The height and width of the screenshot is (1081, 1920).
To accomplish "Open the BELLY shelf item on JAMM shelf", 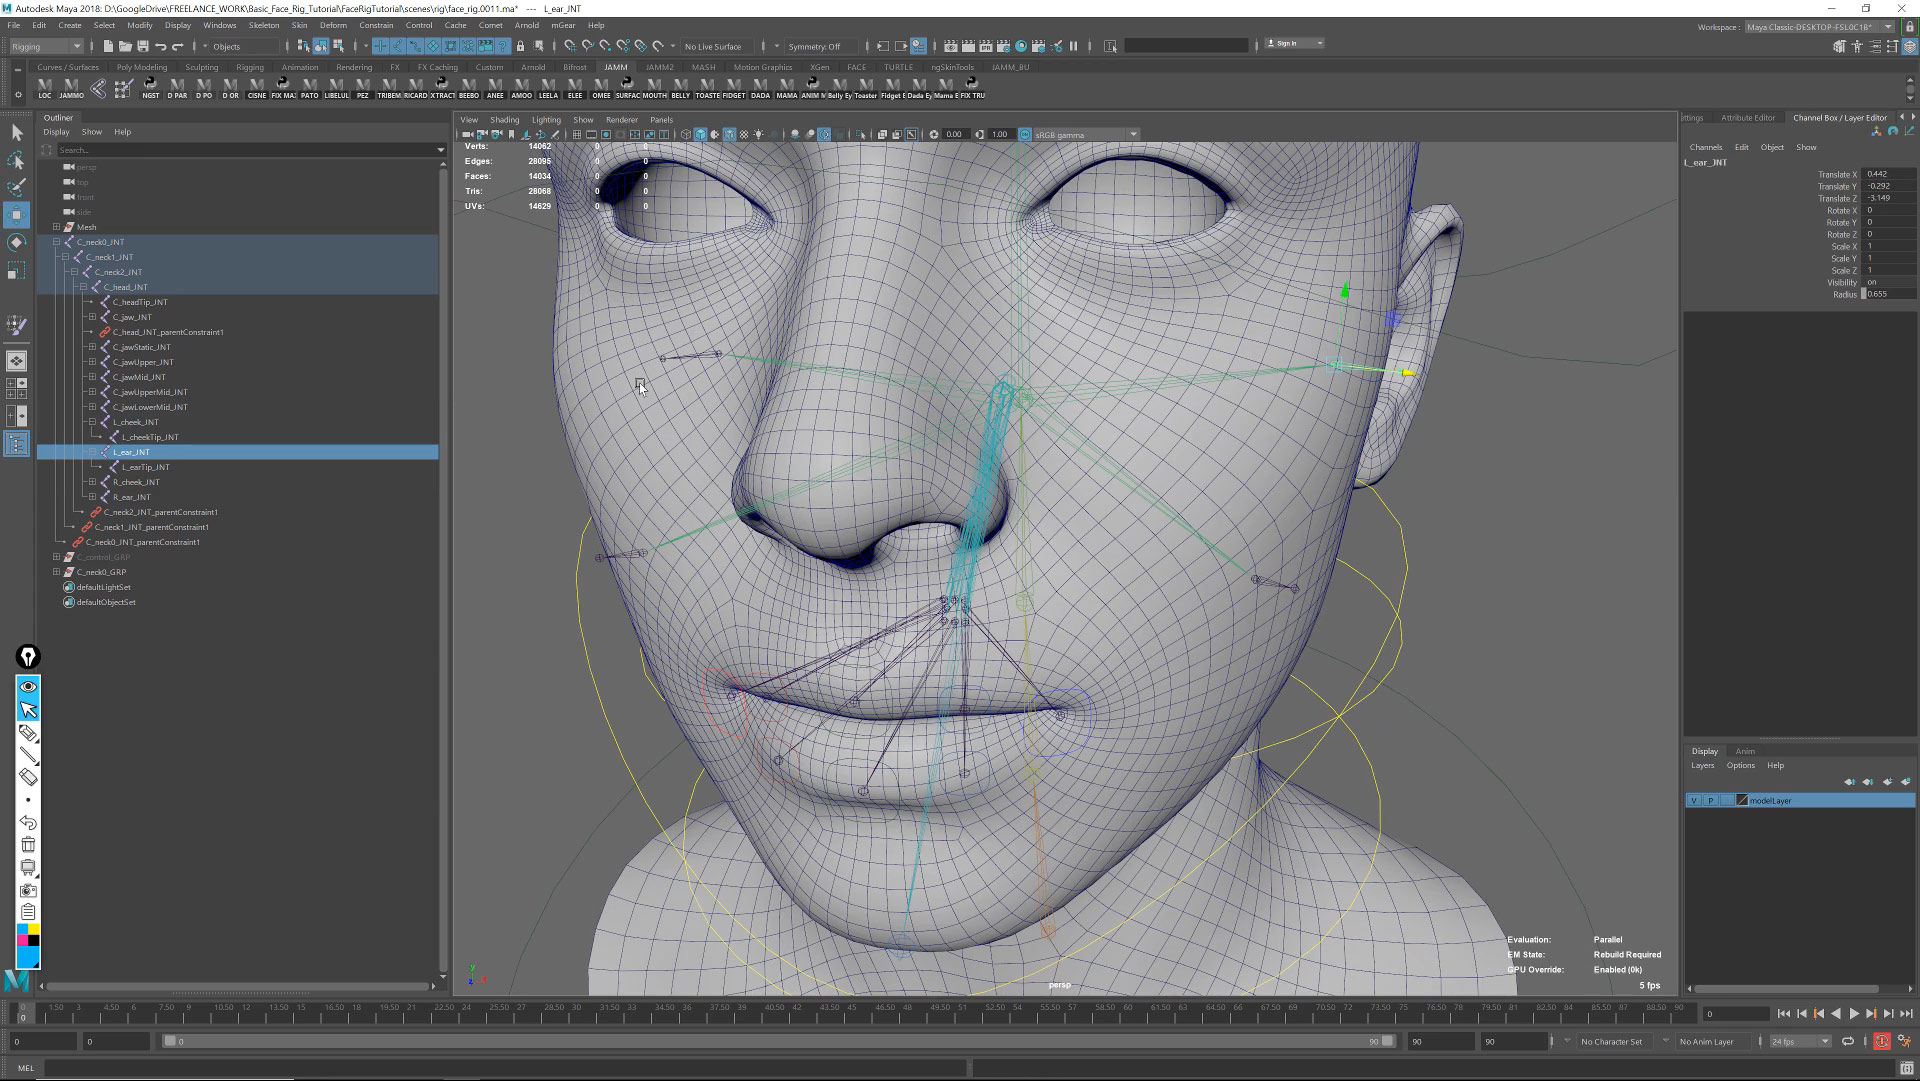I will pos(679,90).
